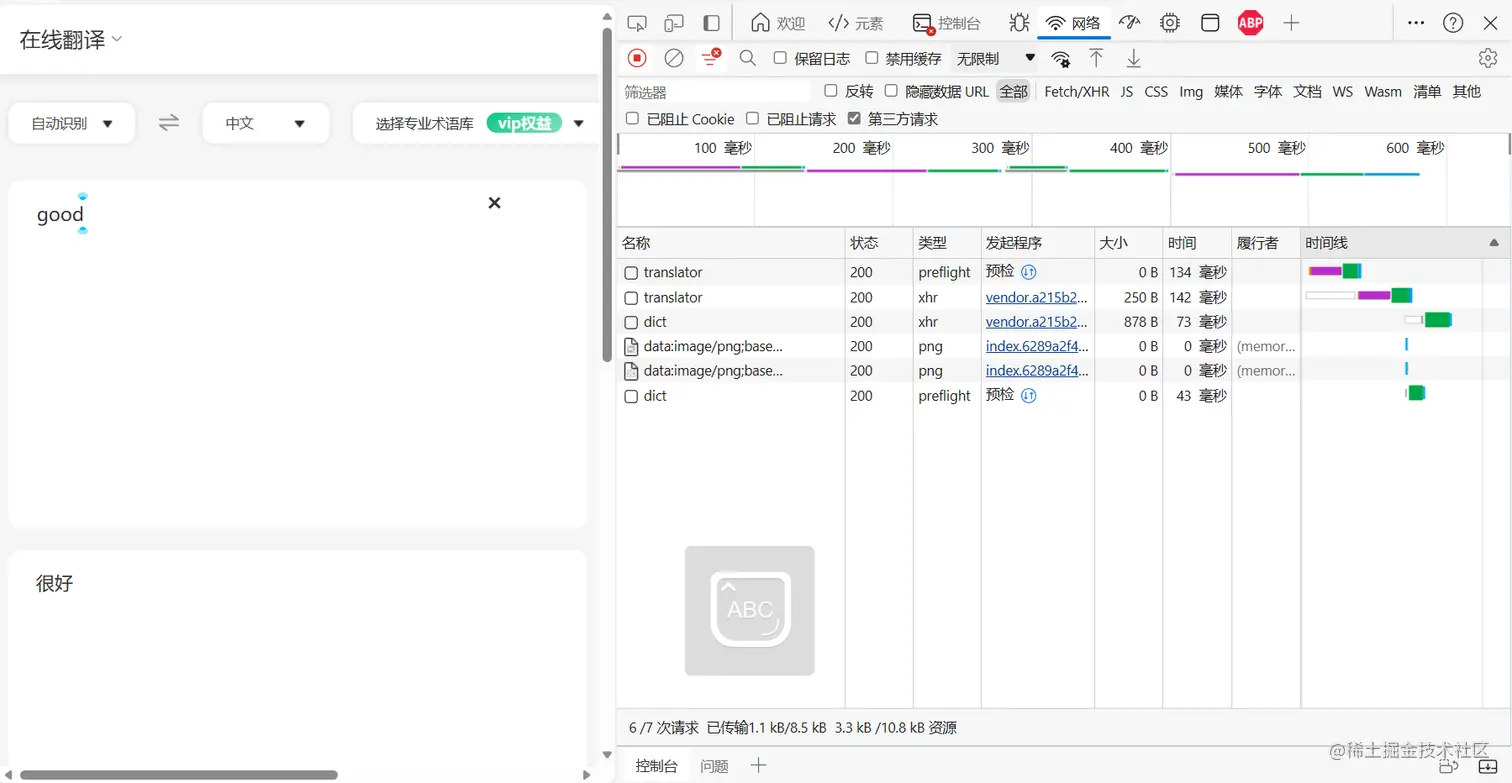Click the vip权益 badge
Screen dimensions: 1512x783
pos(524,123)
